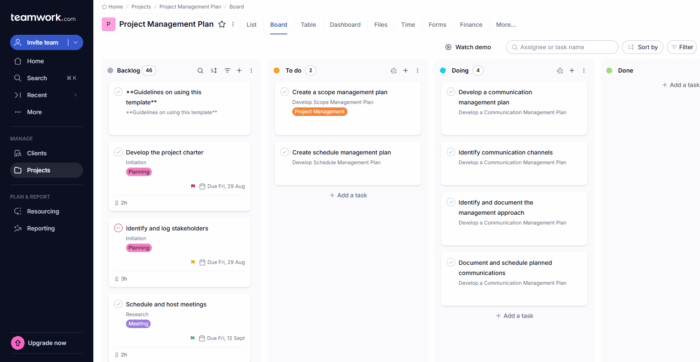Complete Develop a communication management plan task
Viewport: 700px width, 362px height.
pyautogui.click(x=451, y=92)
